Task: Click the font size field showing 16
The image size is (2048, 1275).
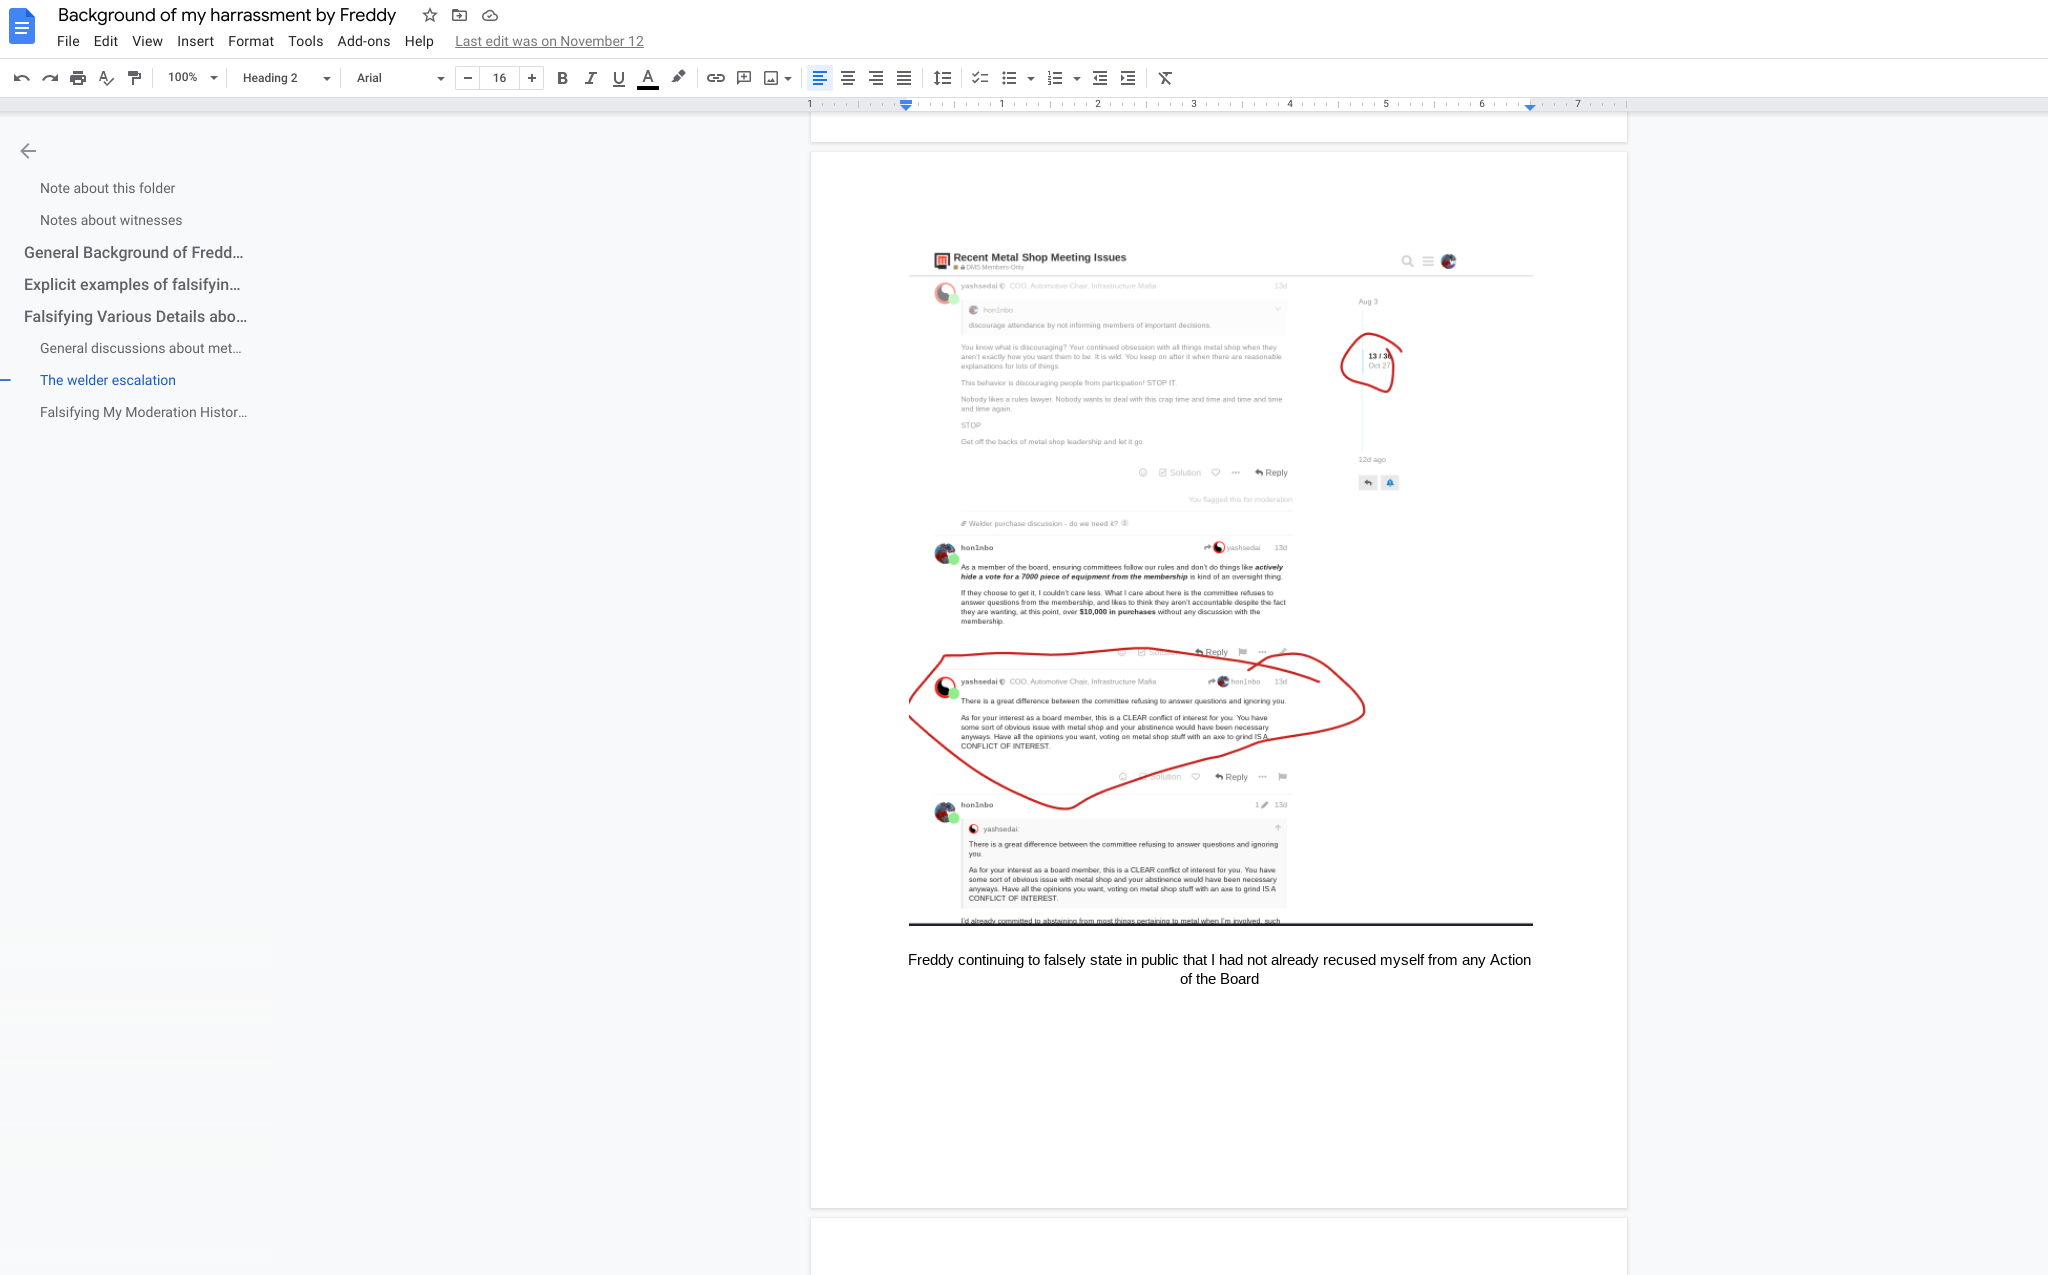Action: (x=499, y=78)
